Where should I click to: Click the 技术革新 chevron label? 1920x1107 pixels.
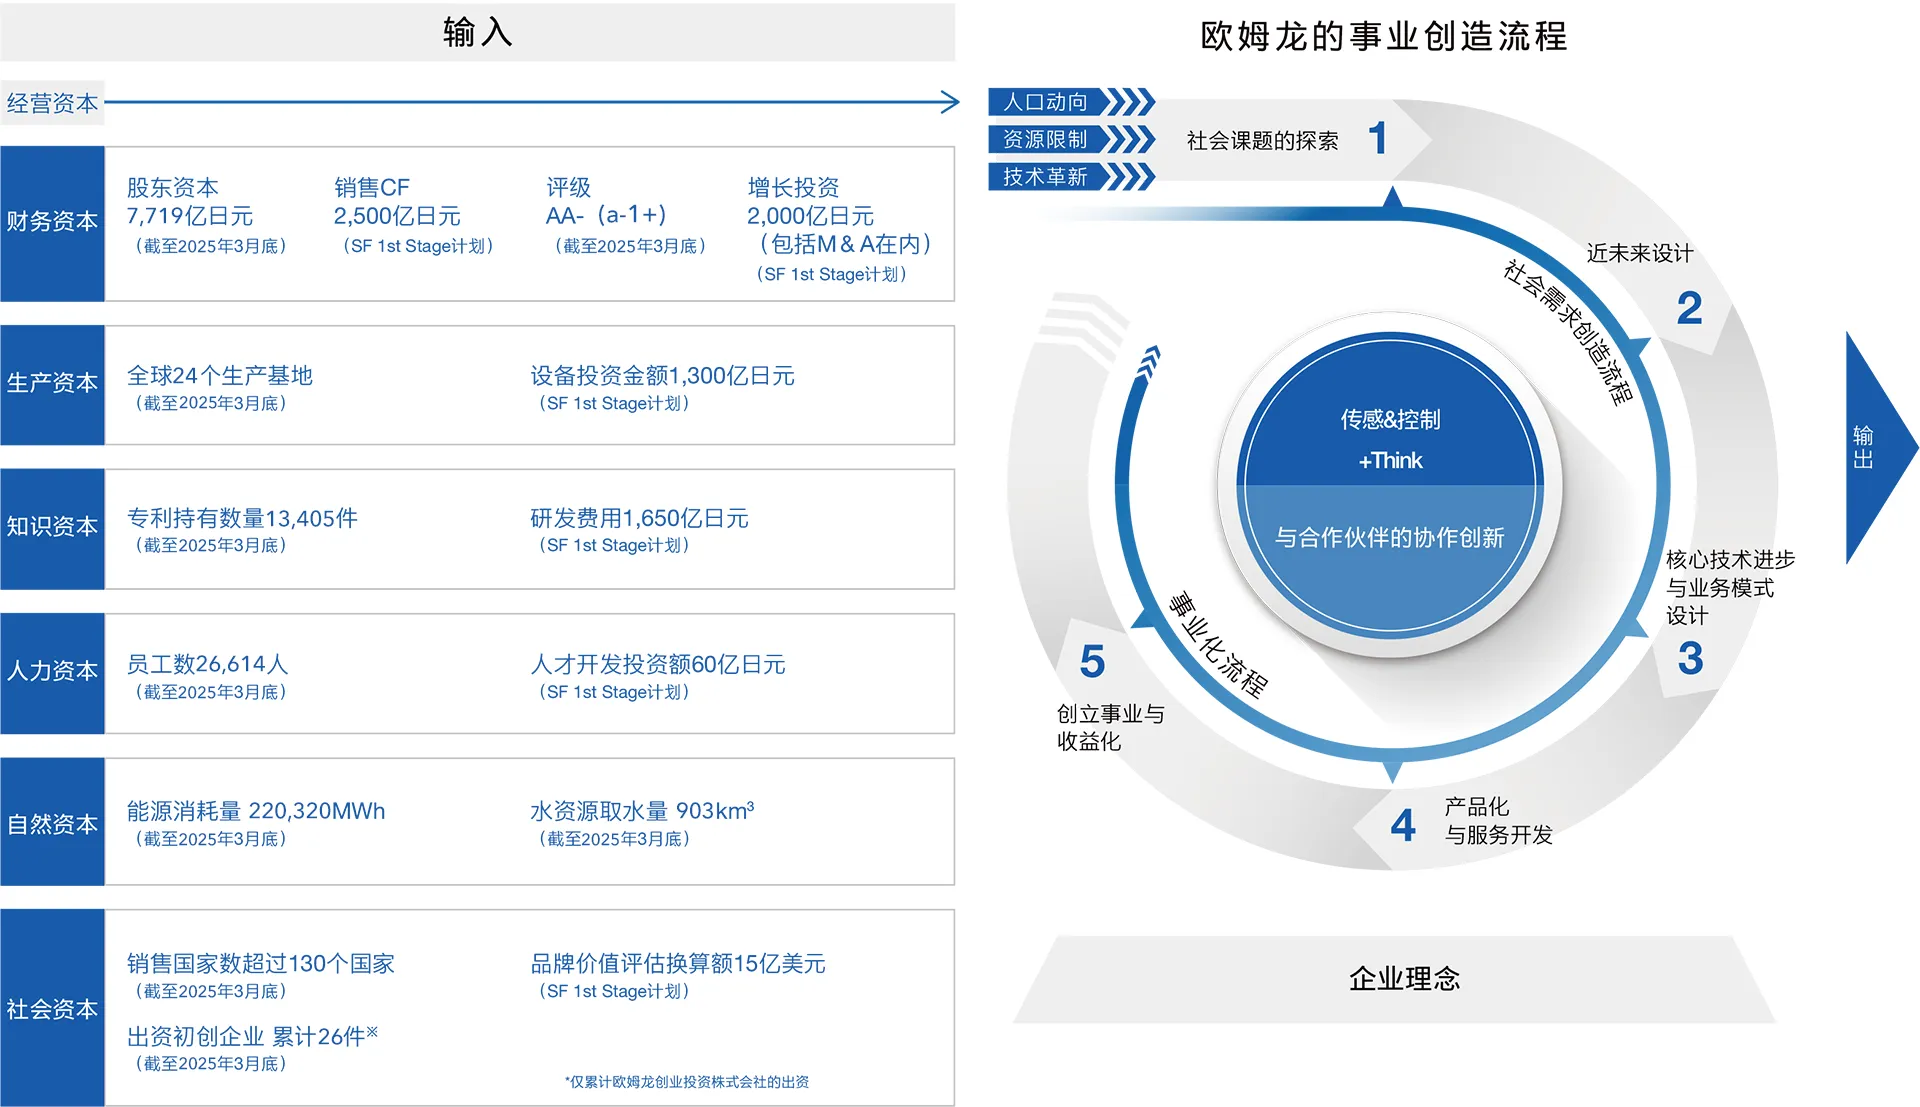(x=1046, y=177)
